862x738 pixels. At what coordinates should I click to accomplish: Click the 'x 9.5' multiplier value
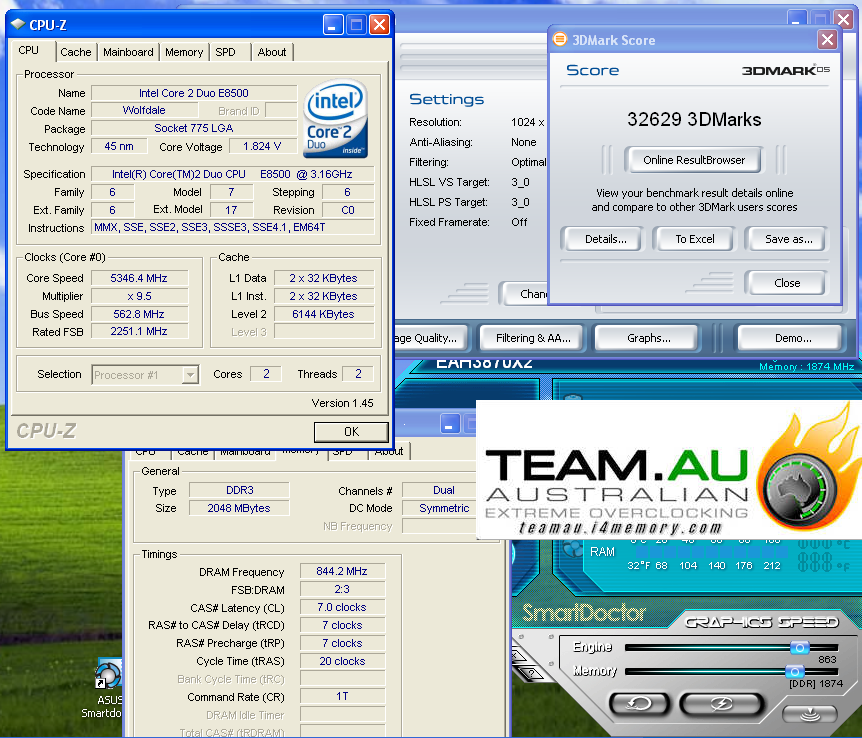[139, 296]
